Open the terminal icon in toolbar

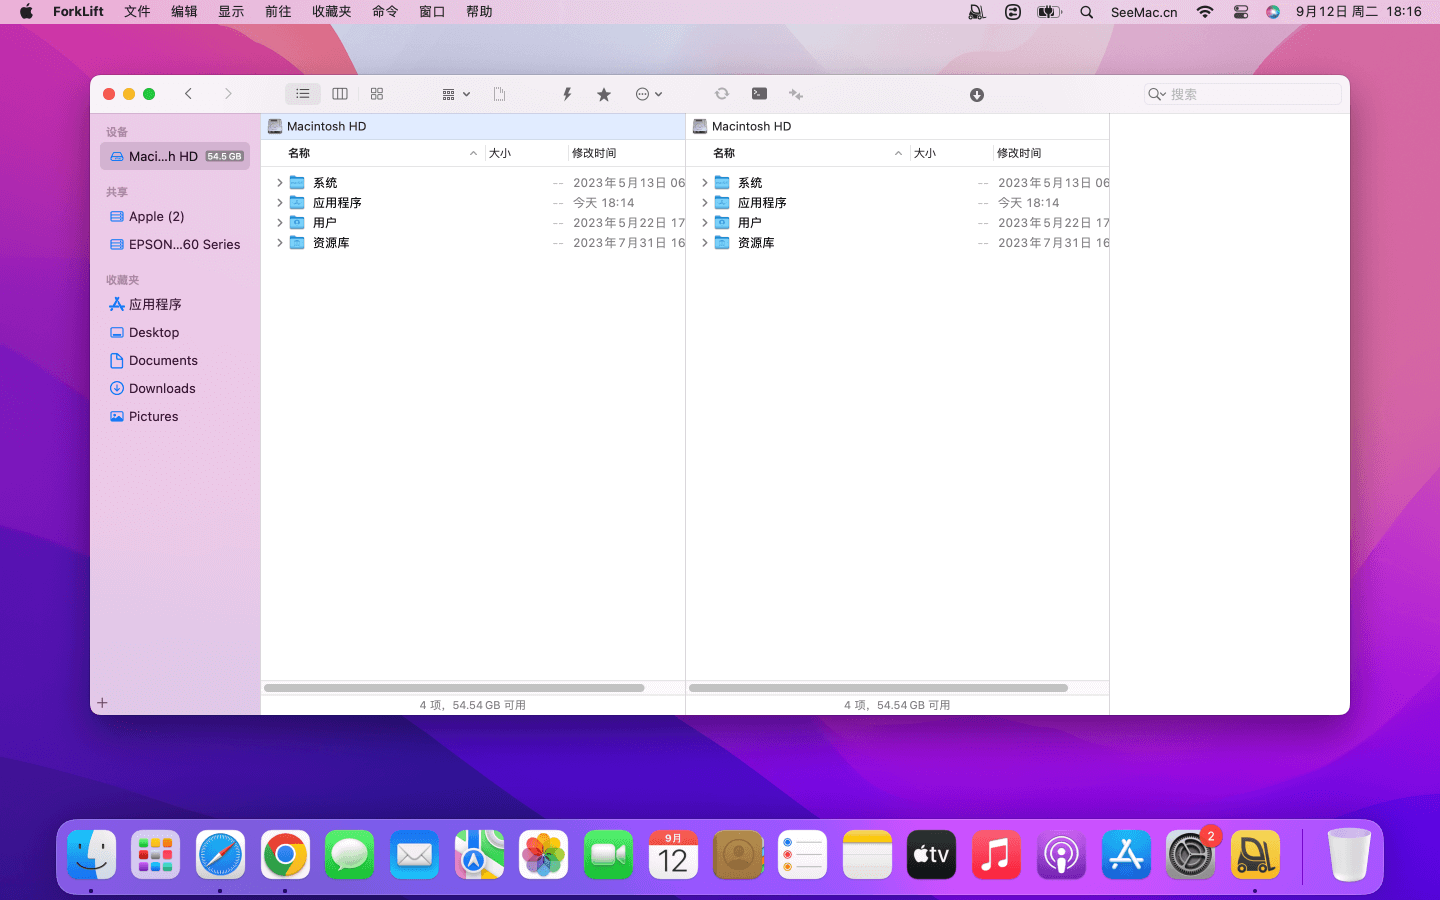(760, 94)
